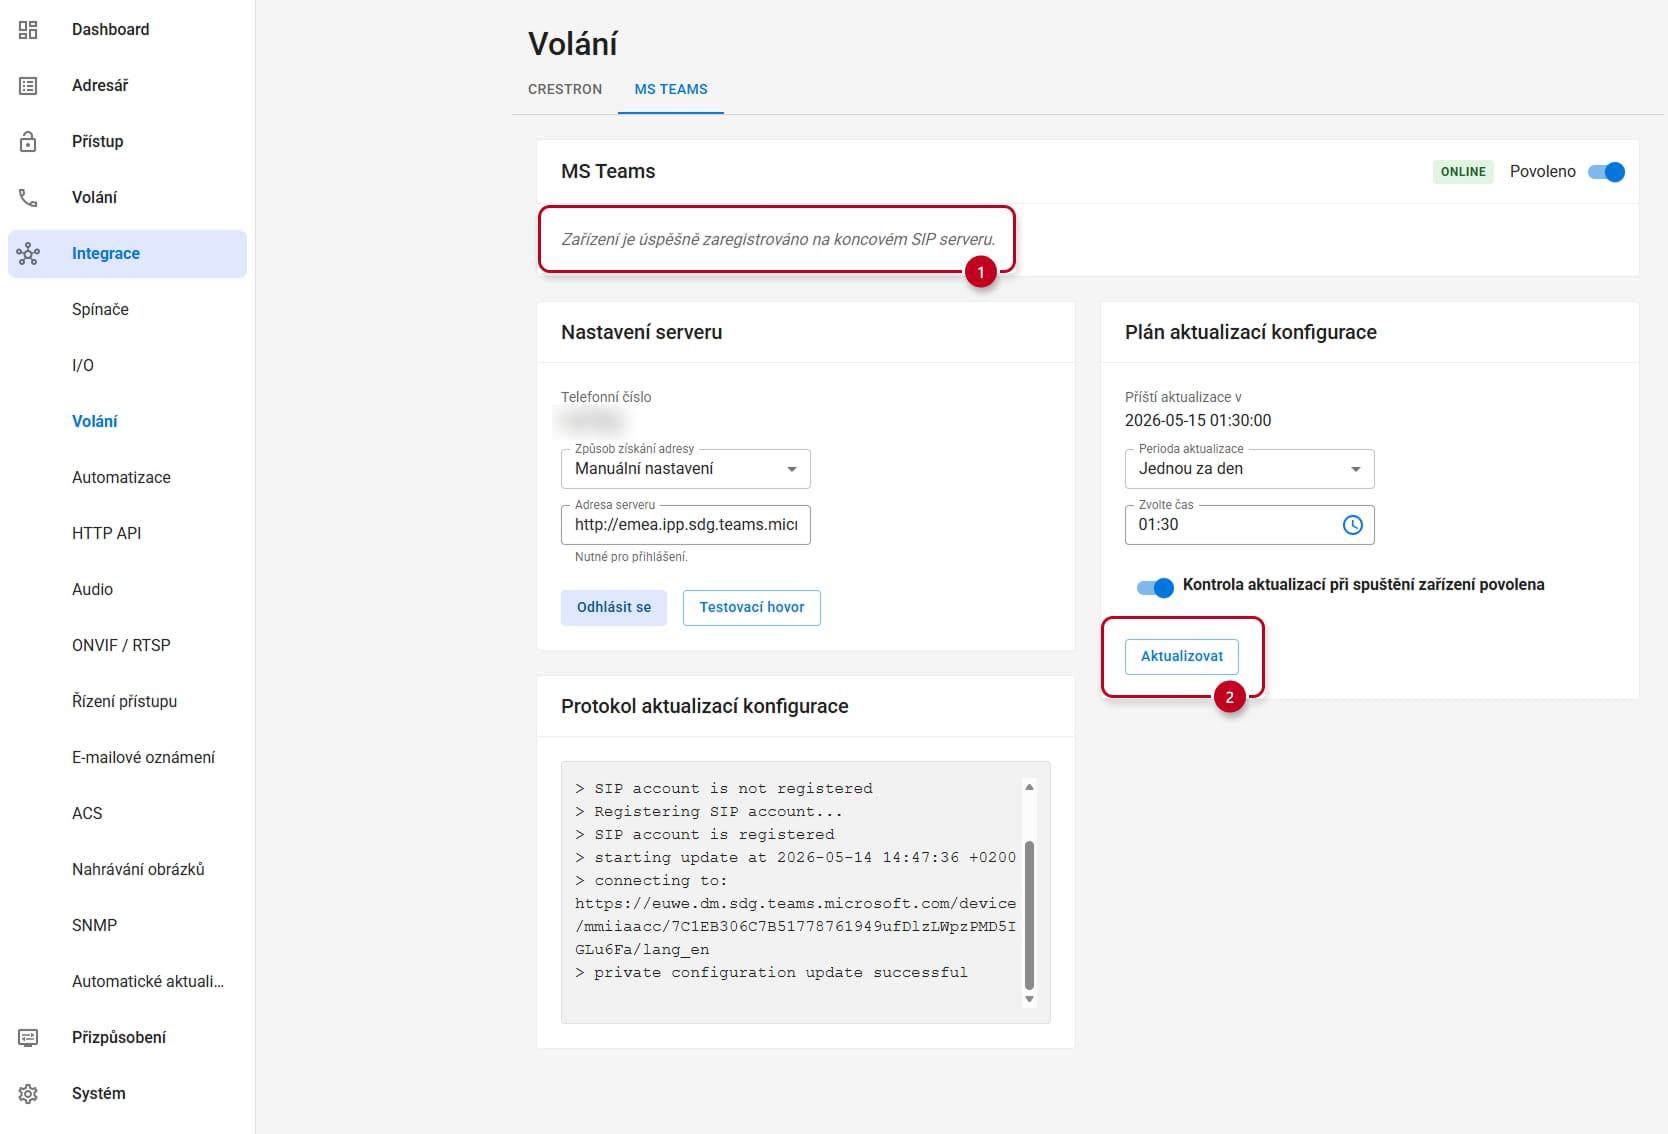
Task: Click the Volání phone icon
Action: (x=28, y=198)
